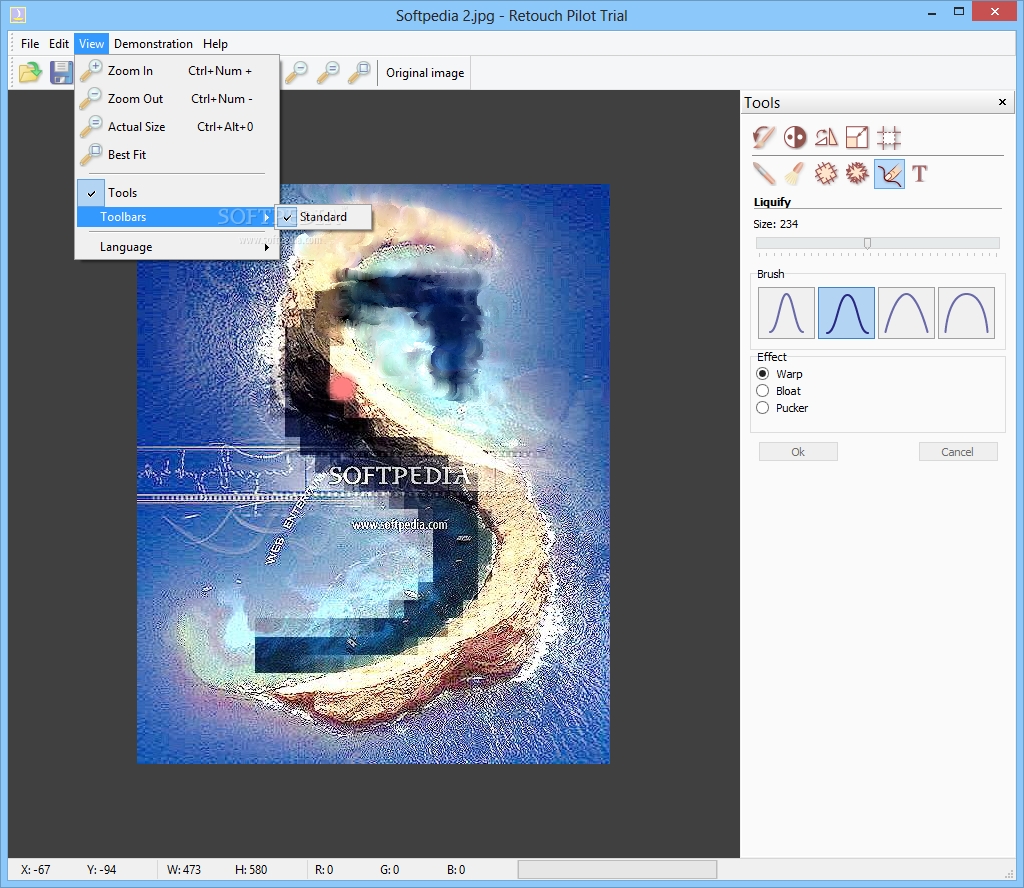Choose Actual Size from the View menu
The image size is (1024, 888).
tap(176, 127)
